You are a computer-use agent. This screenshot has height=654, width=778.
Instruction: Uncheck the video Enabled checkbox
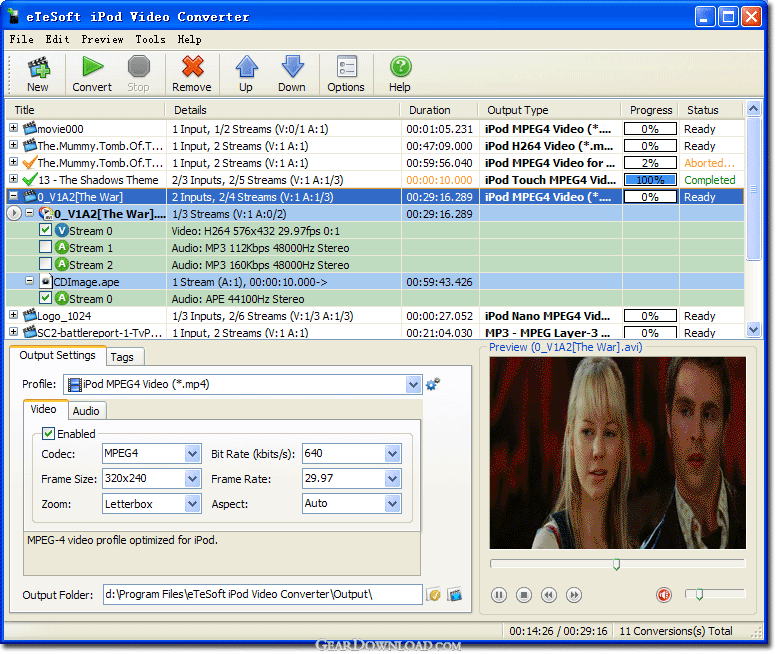(47, 434)
